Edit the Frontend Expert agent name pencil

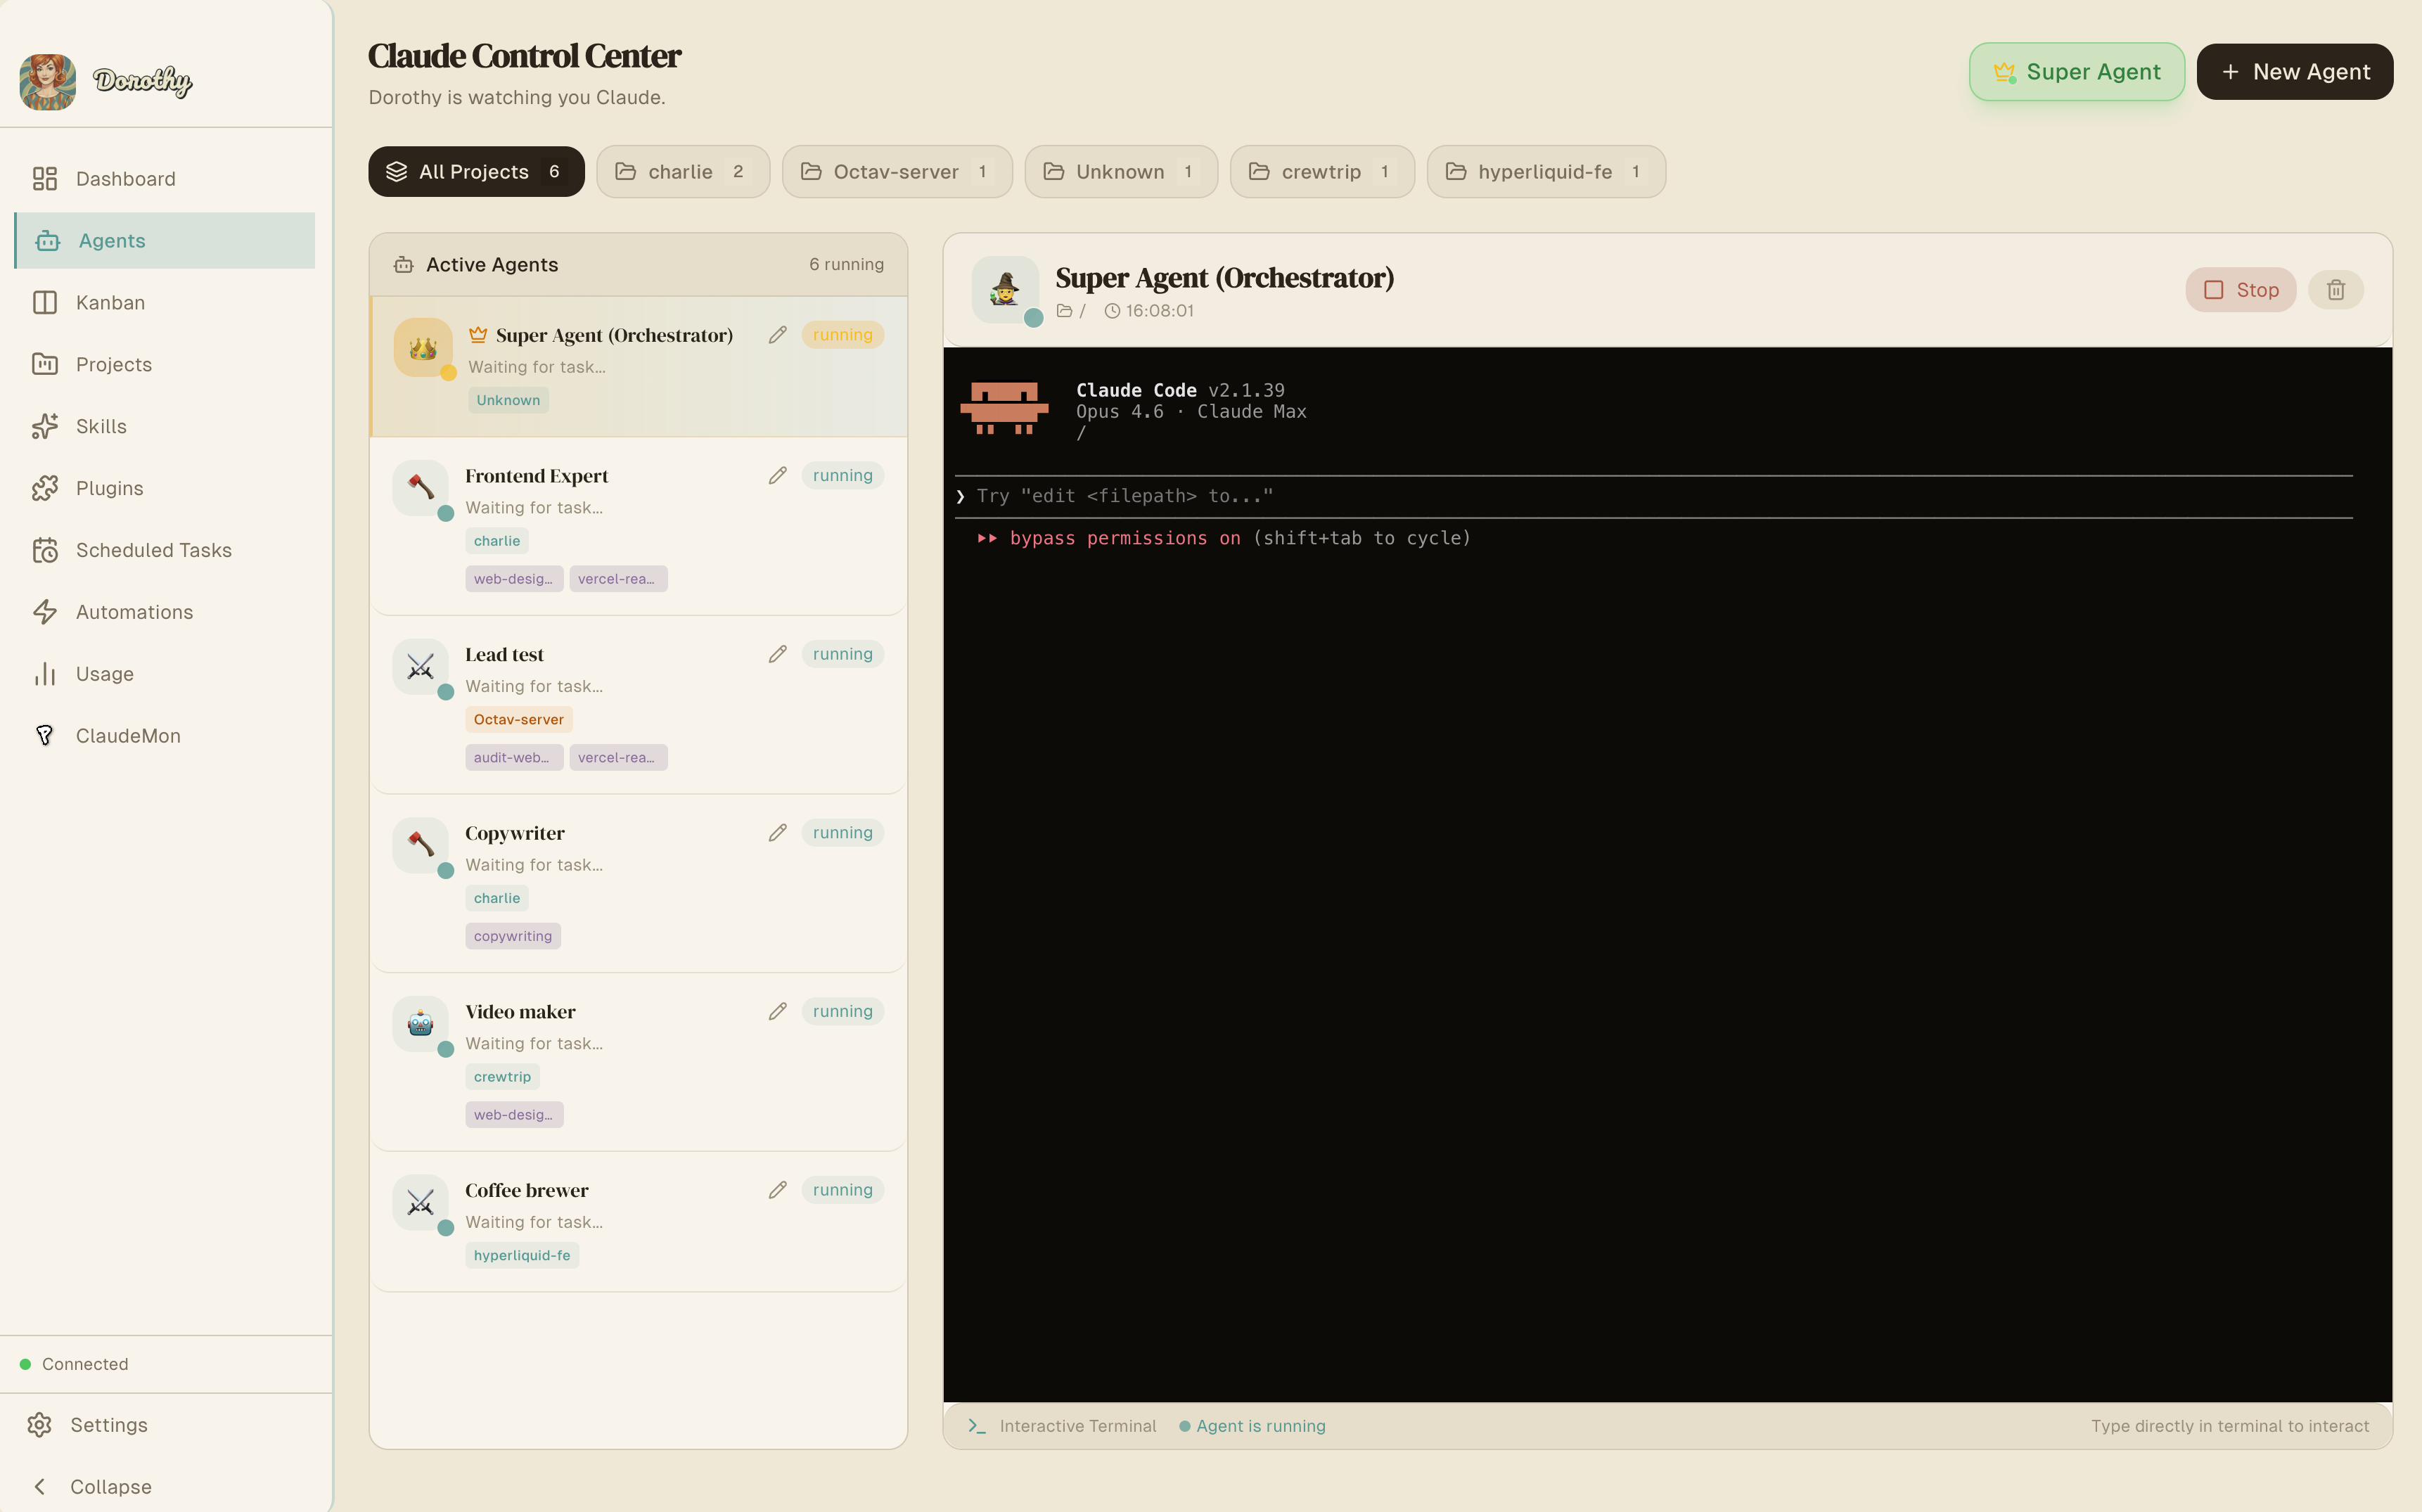778,476
